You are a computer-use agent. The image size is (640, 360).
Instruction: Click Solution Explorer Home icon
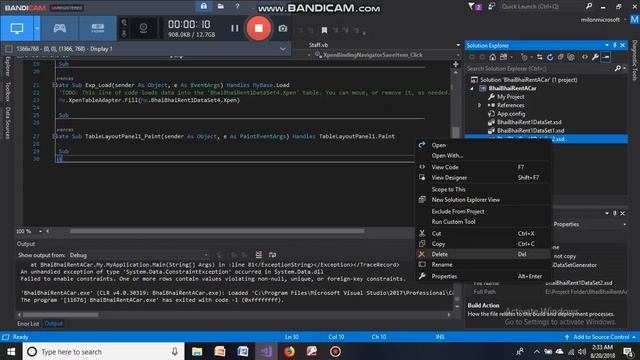pyautogui.click(x=493, y=57)
